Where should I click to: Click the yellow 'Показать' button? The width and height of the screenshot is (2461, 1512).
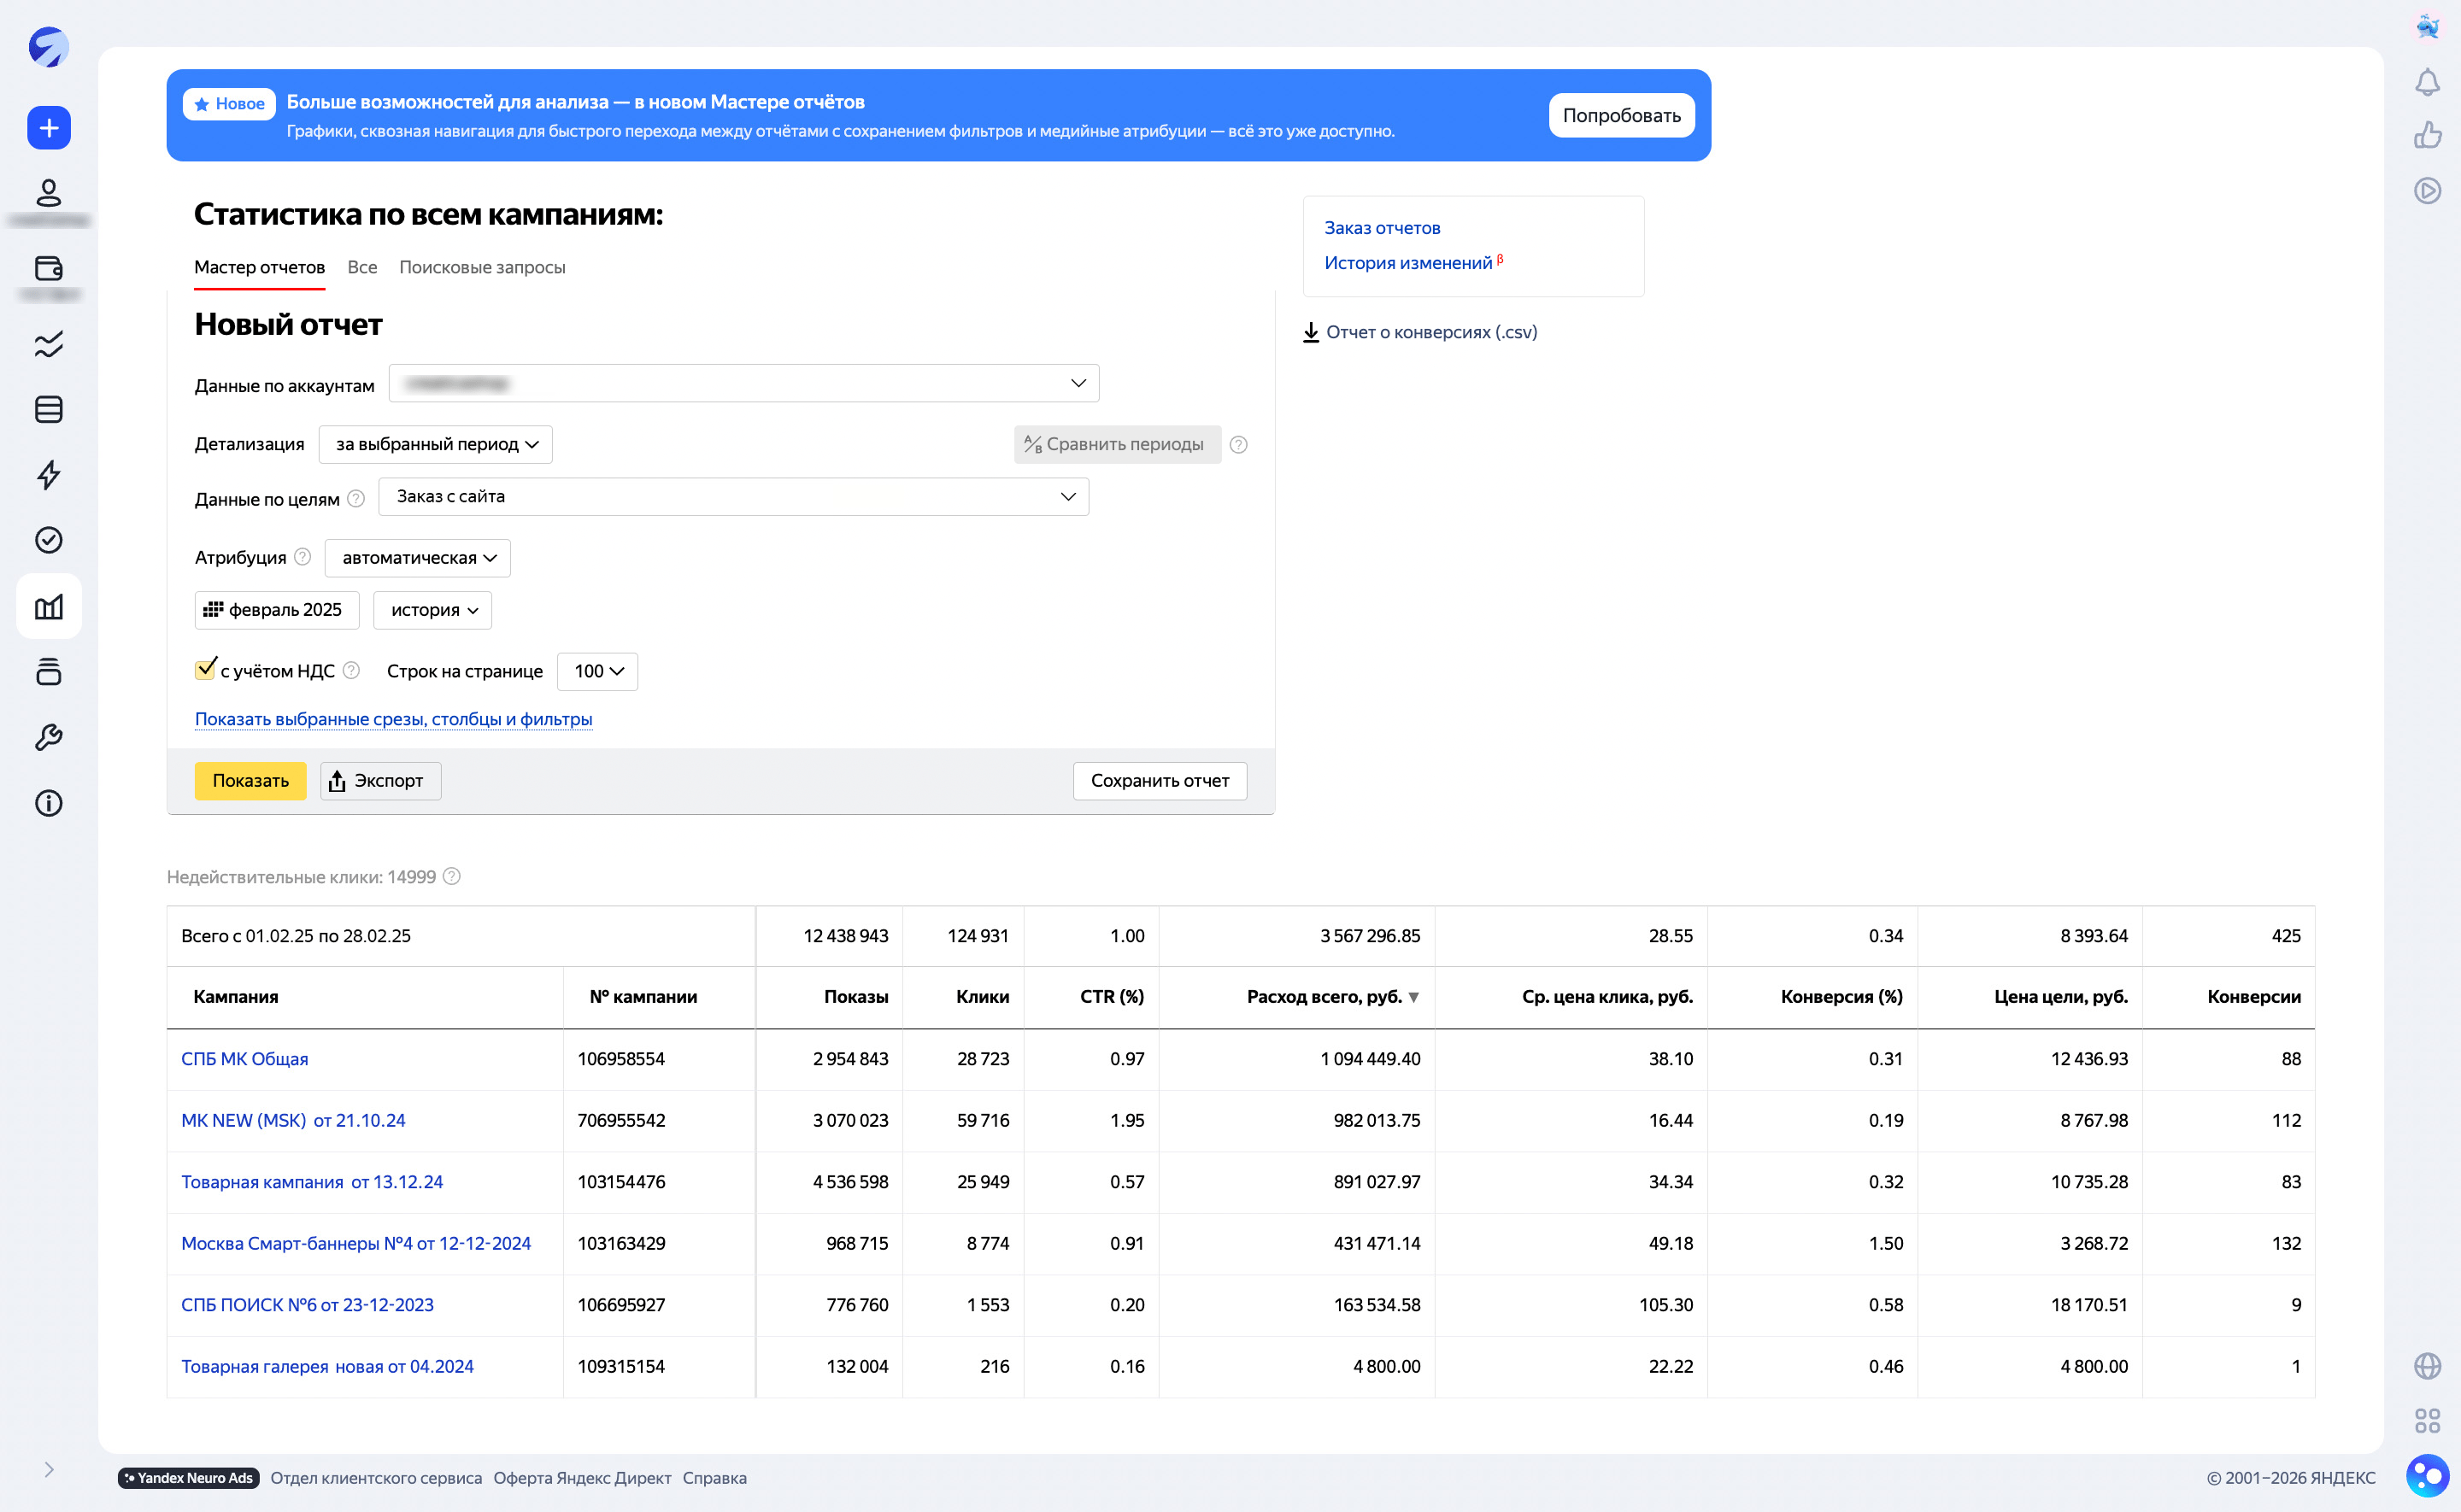pos(250,781)
